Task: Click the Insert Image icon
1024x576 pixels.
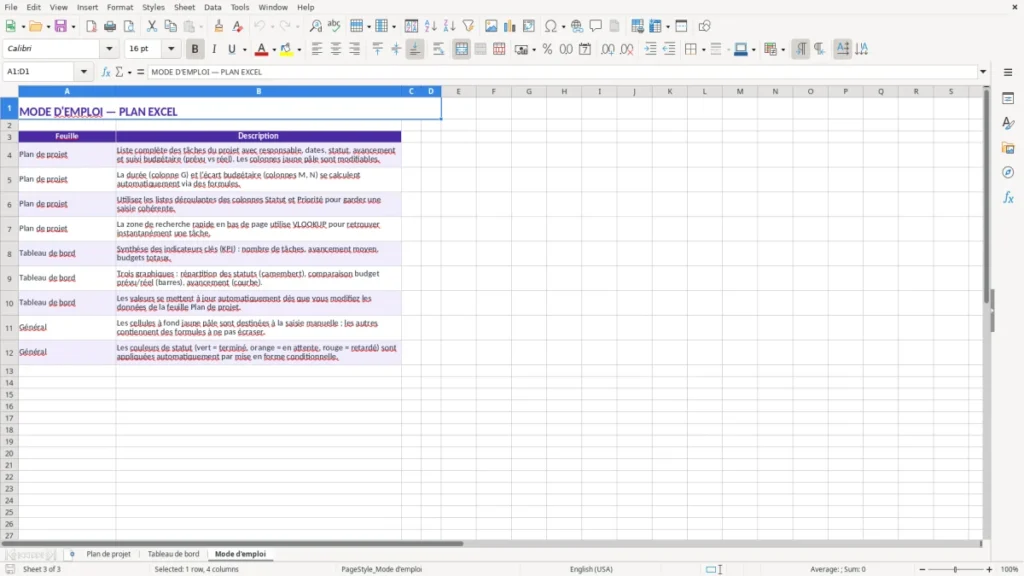Action: tap(491, 26)
